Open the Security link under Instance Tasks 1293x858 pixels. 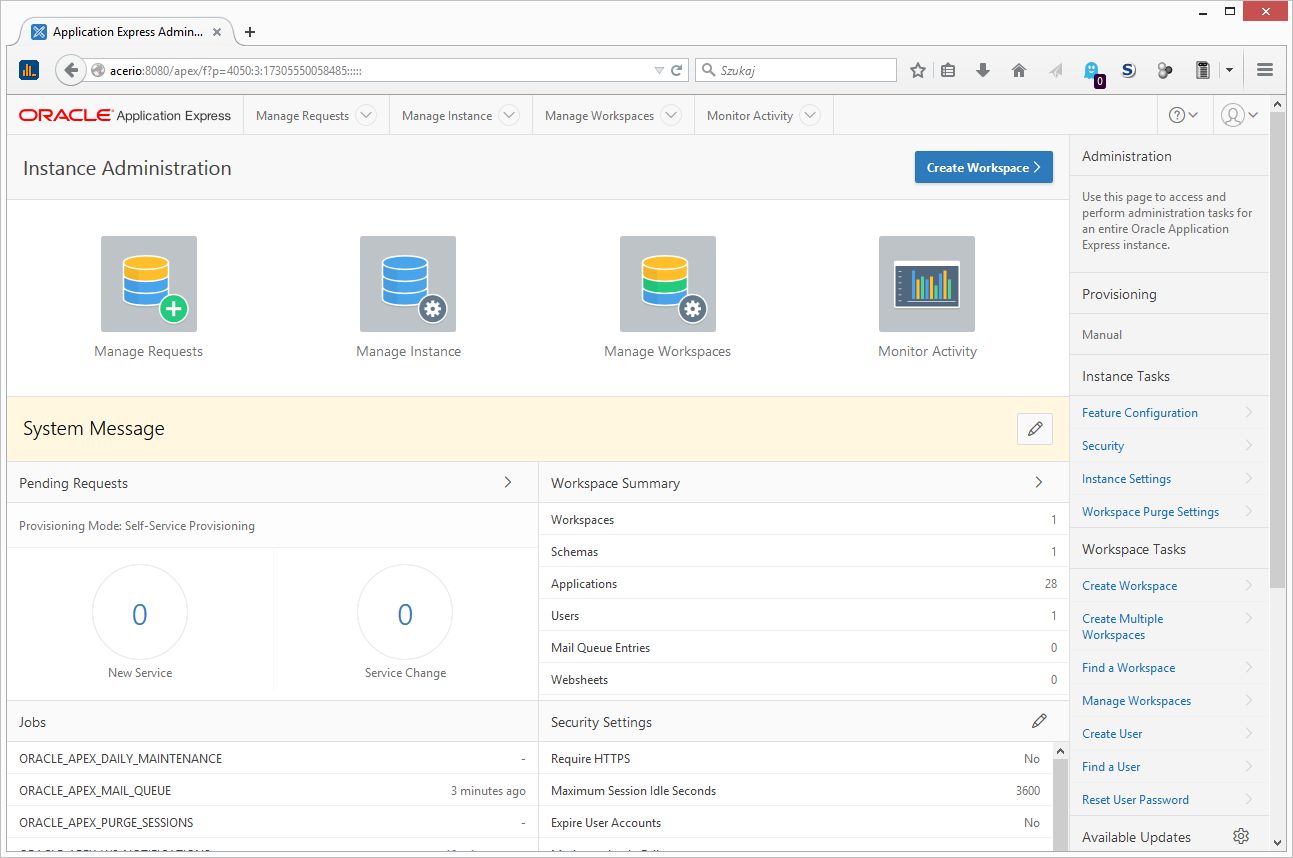[x=1103, y=445]
